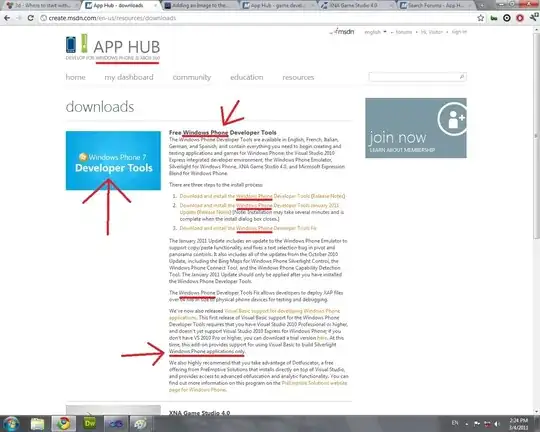540x432 pixels.
Task: Show hidden system tray icons arrow
Action: [466, 424]
